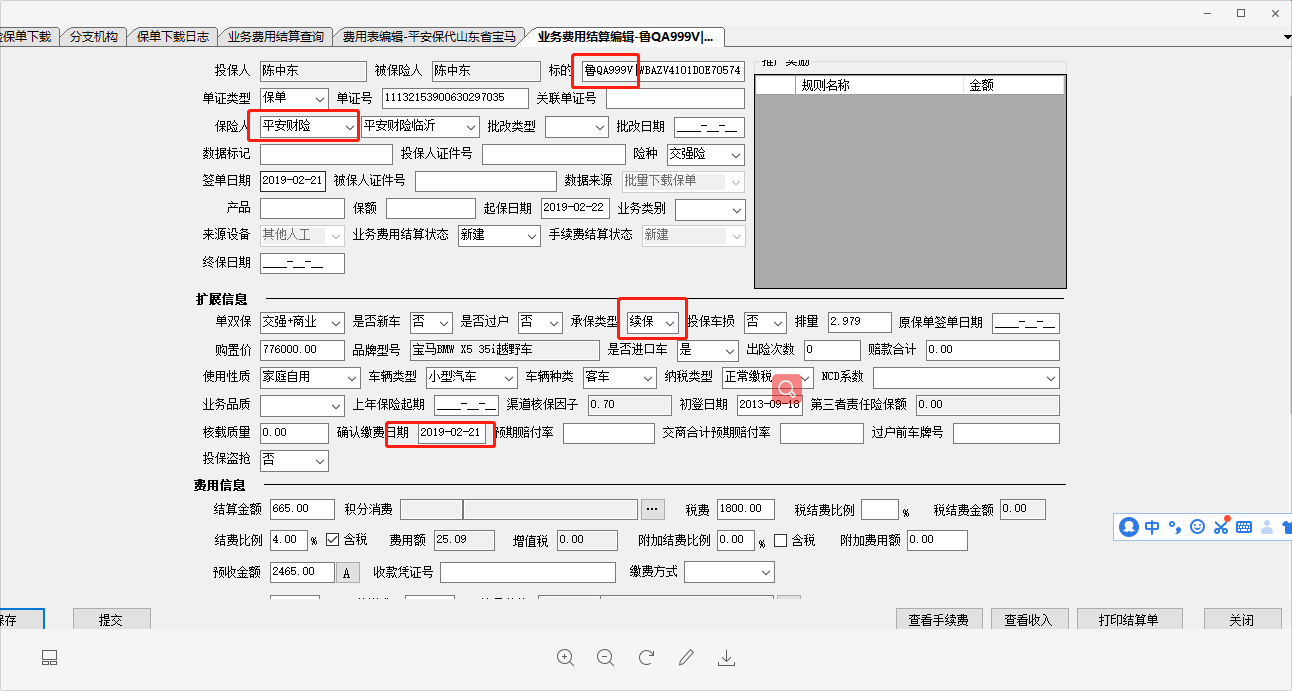Open IME skin shirt icon
Viewport: 1292px width, 691px height.
point(1285,526)
